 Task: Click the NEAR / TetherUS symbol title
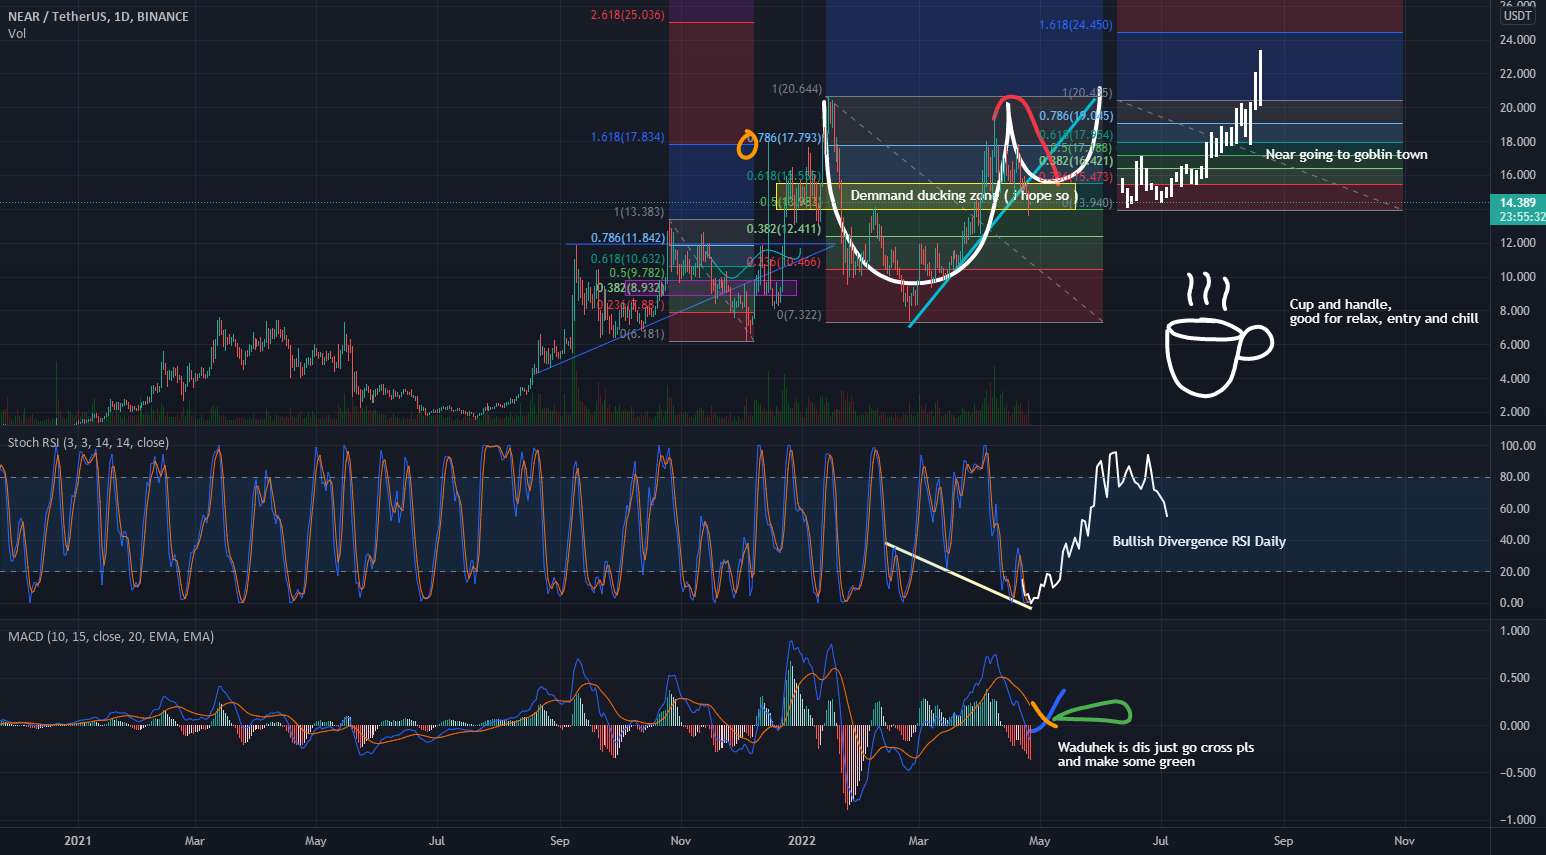(98, 16)
